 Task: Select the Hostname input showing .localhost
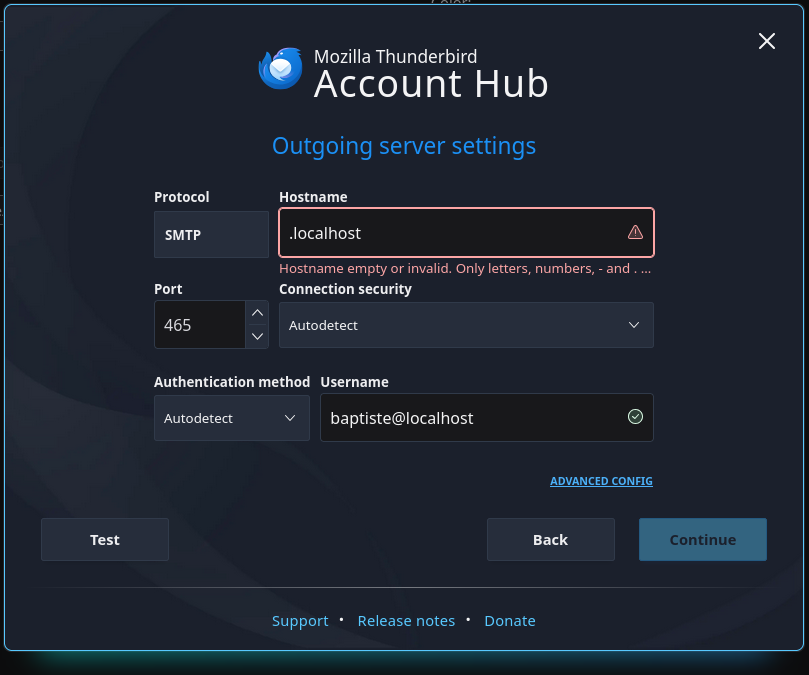coord(450,232)
